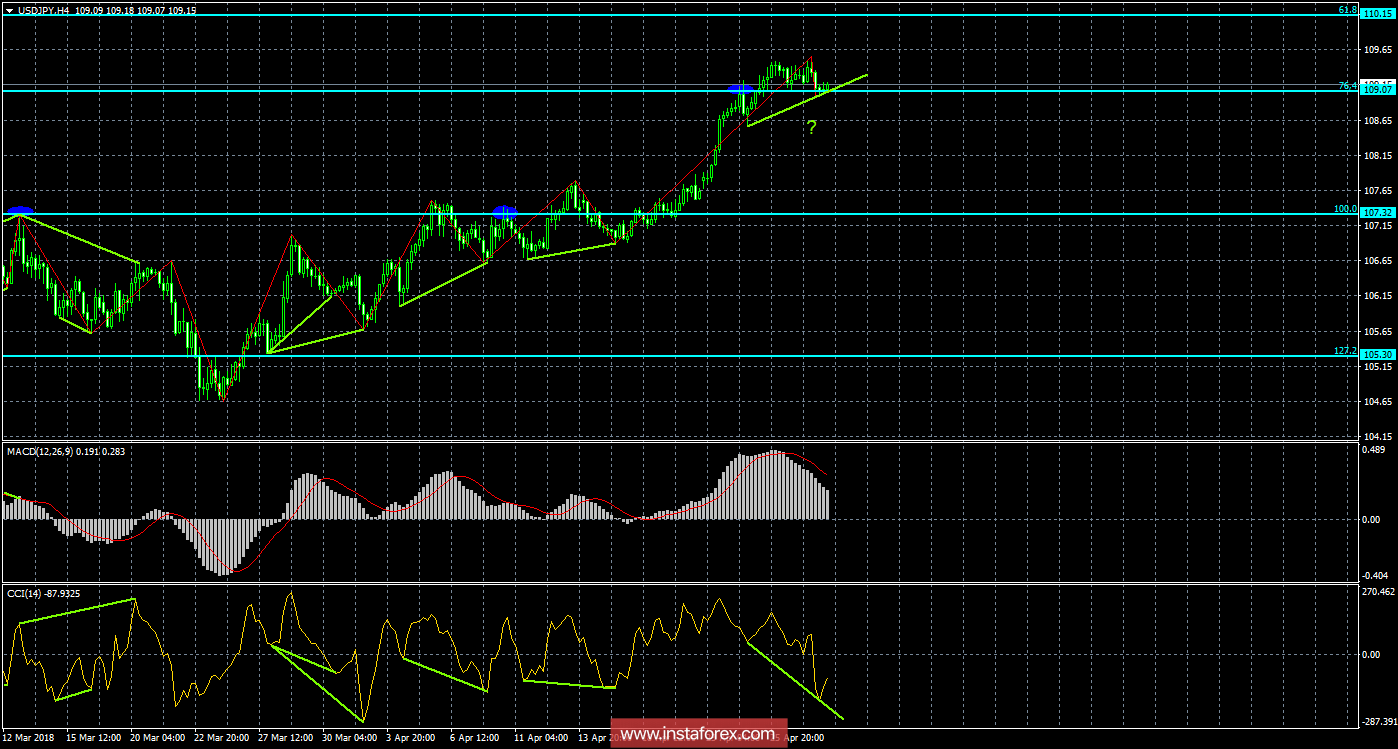The width and height of the screenshot is (1398, 749).
Task: Click the blue ellipse marker at 12 Mar peak
Action: coord(19,211)
